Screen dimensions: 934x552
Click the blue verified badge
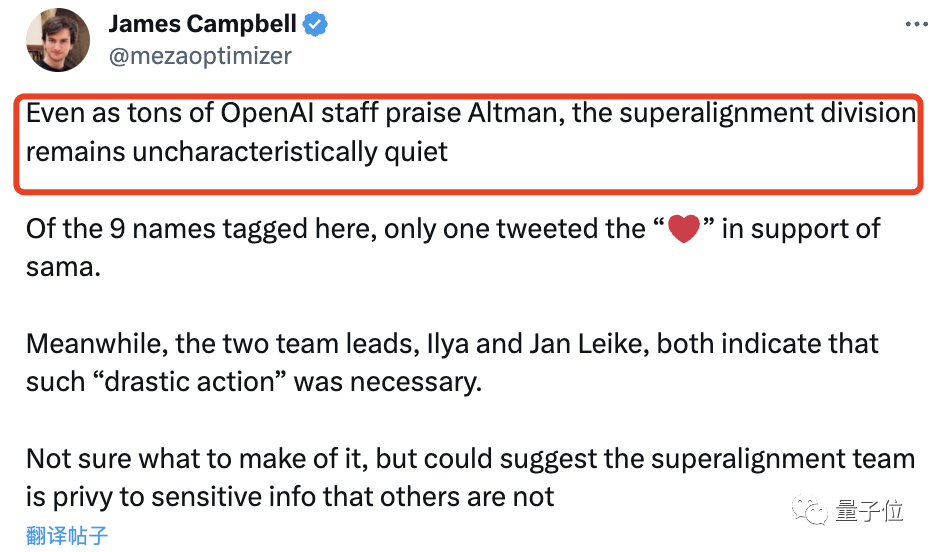click(316, 25)
